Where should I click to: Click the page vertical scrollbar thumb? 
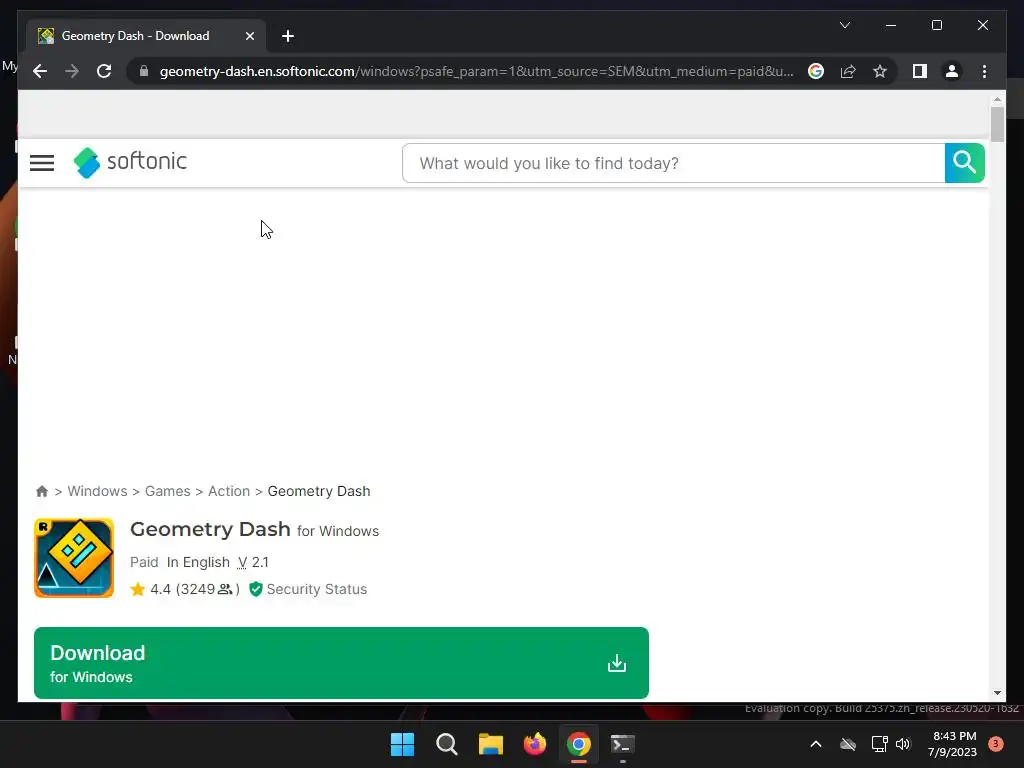point(997,124)
